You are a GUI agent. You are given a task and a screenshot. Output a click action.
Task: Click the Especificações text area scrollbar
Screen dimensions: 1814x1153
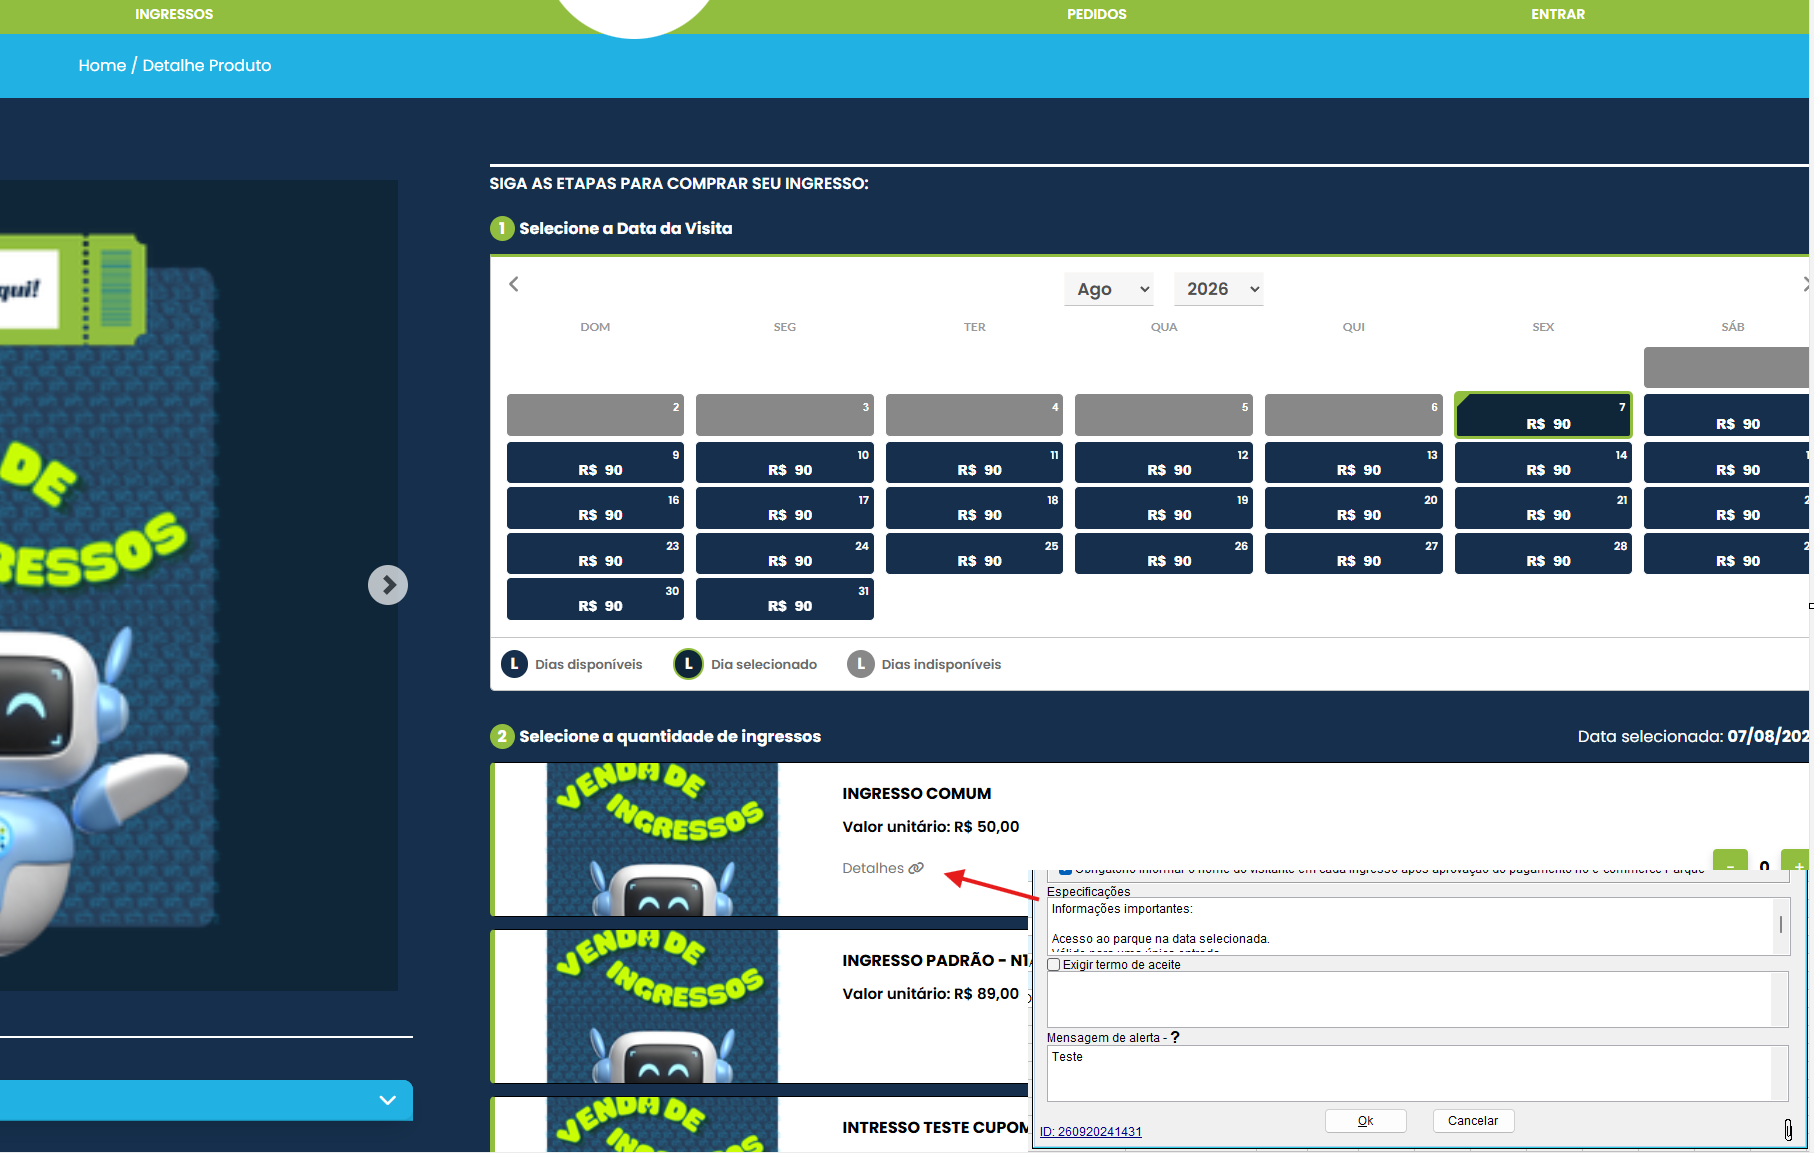tap(1781, 926)
